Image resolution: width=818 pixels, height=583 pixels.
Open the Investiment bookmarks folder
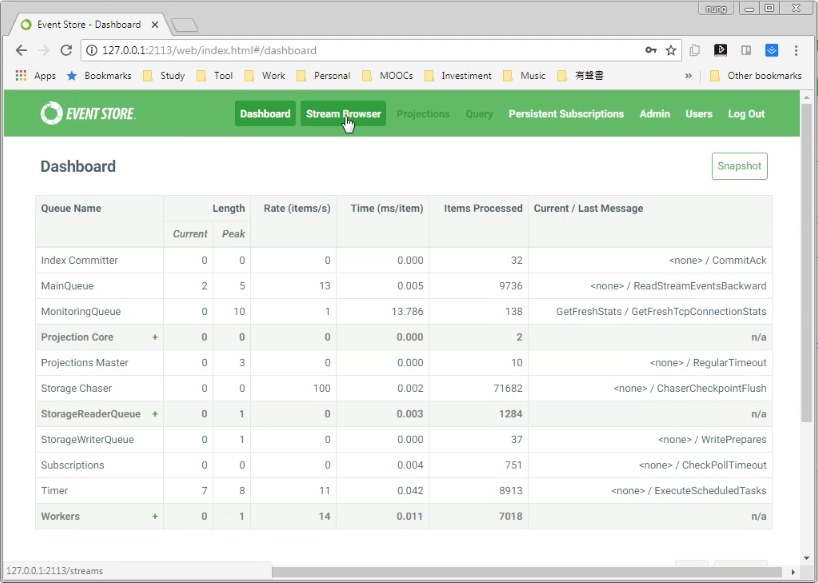tap(458, 76)
